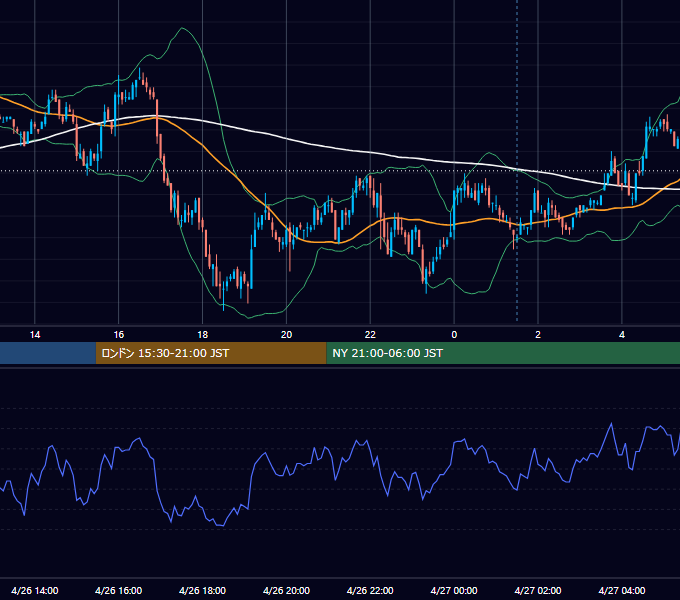Click the 4/26 22:00 date label

click(x=370, y=590)
